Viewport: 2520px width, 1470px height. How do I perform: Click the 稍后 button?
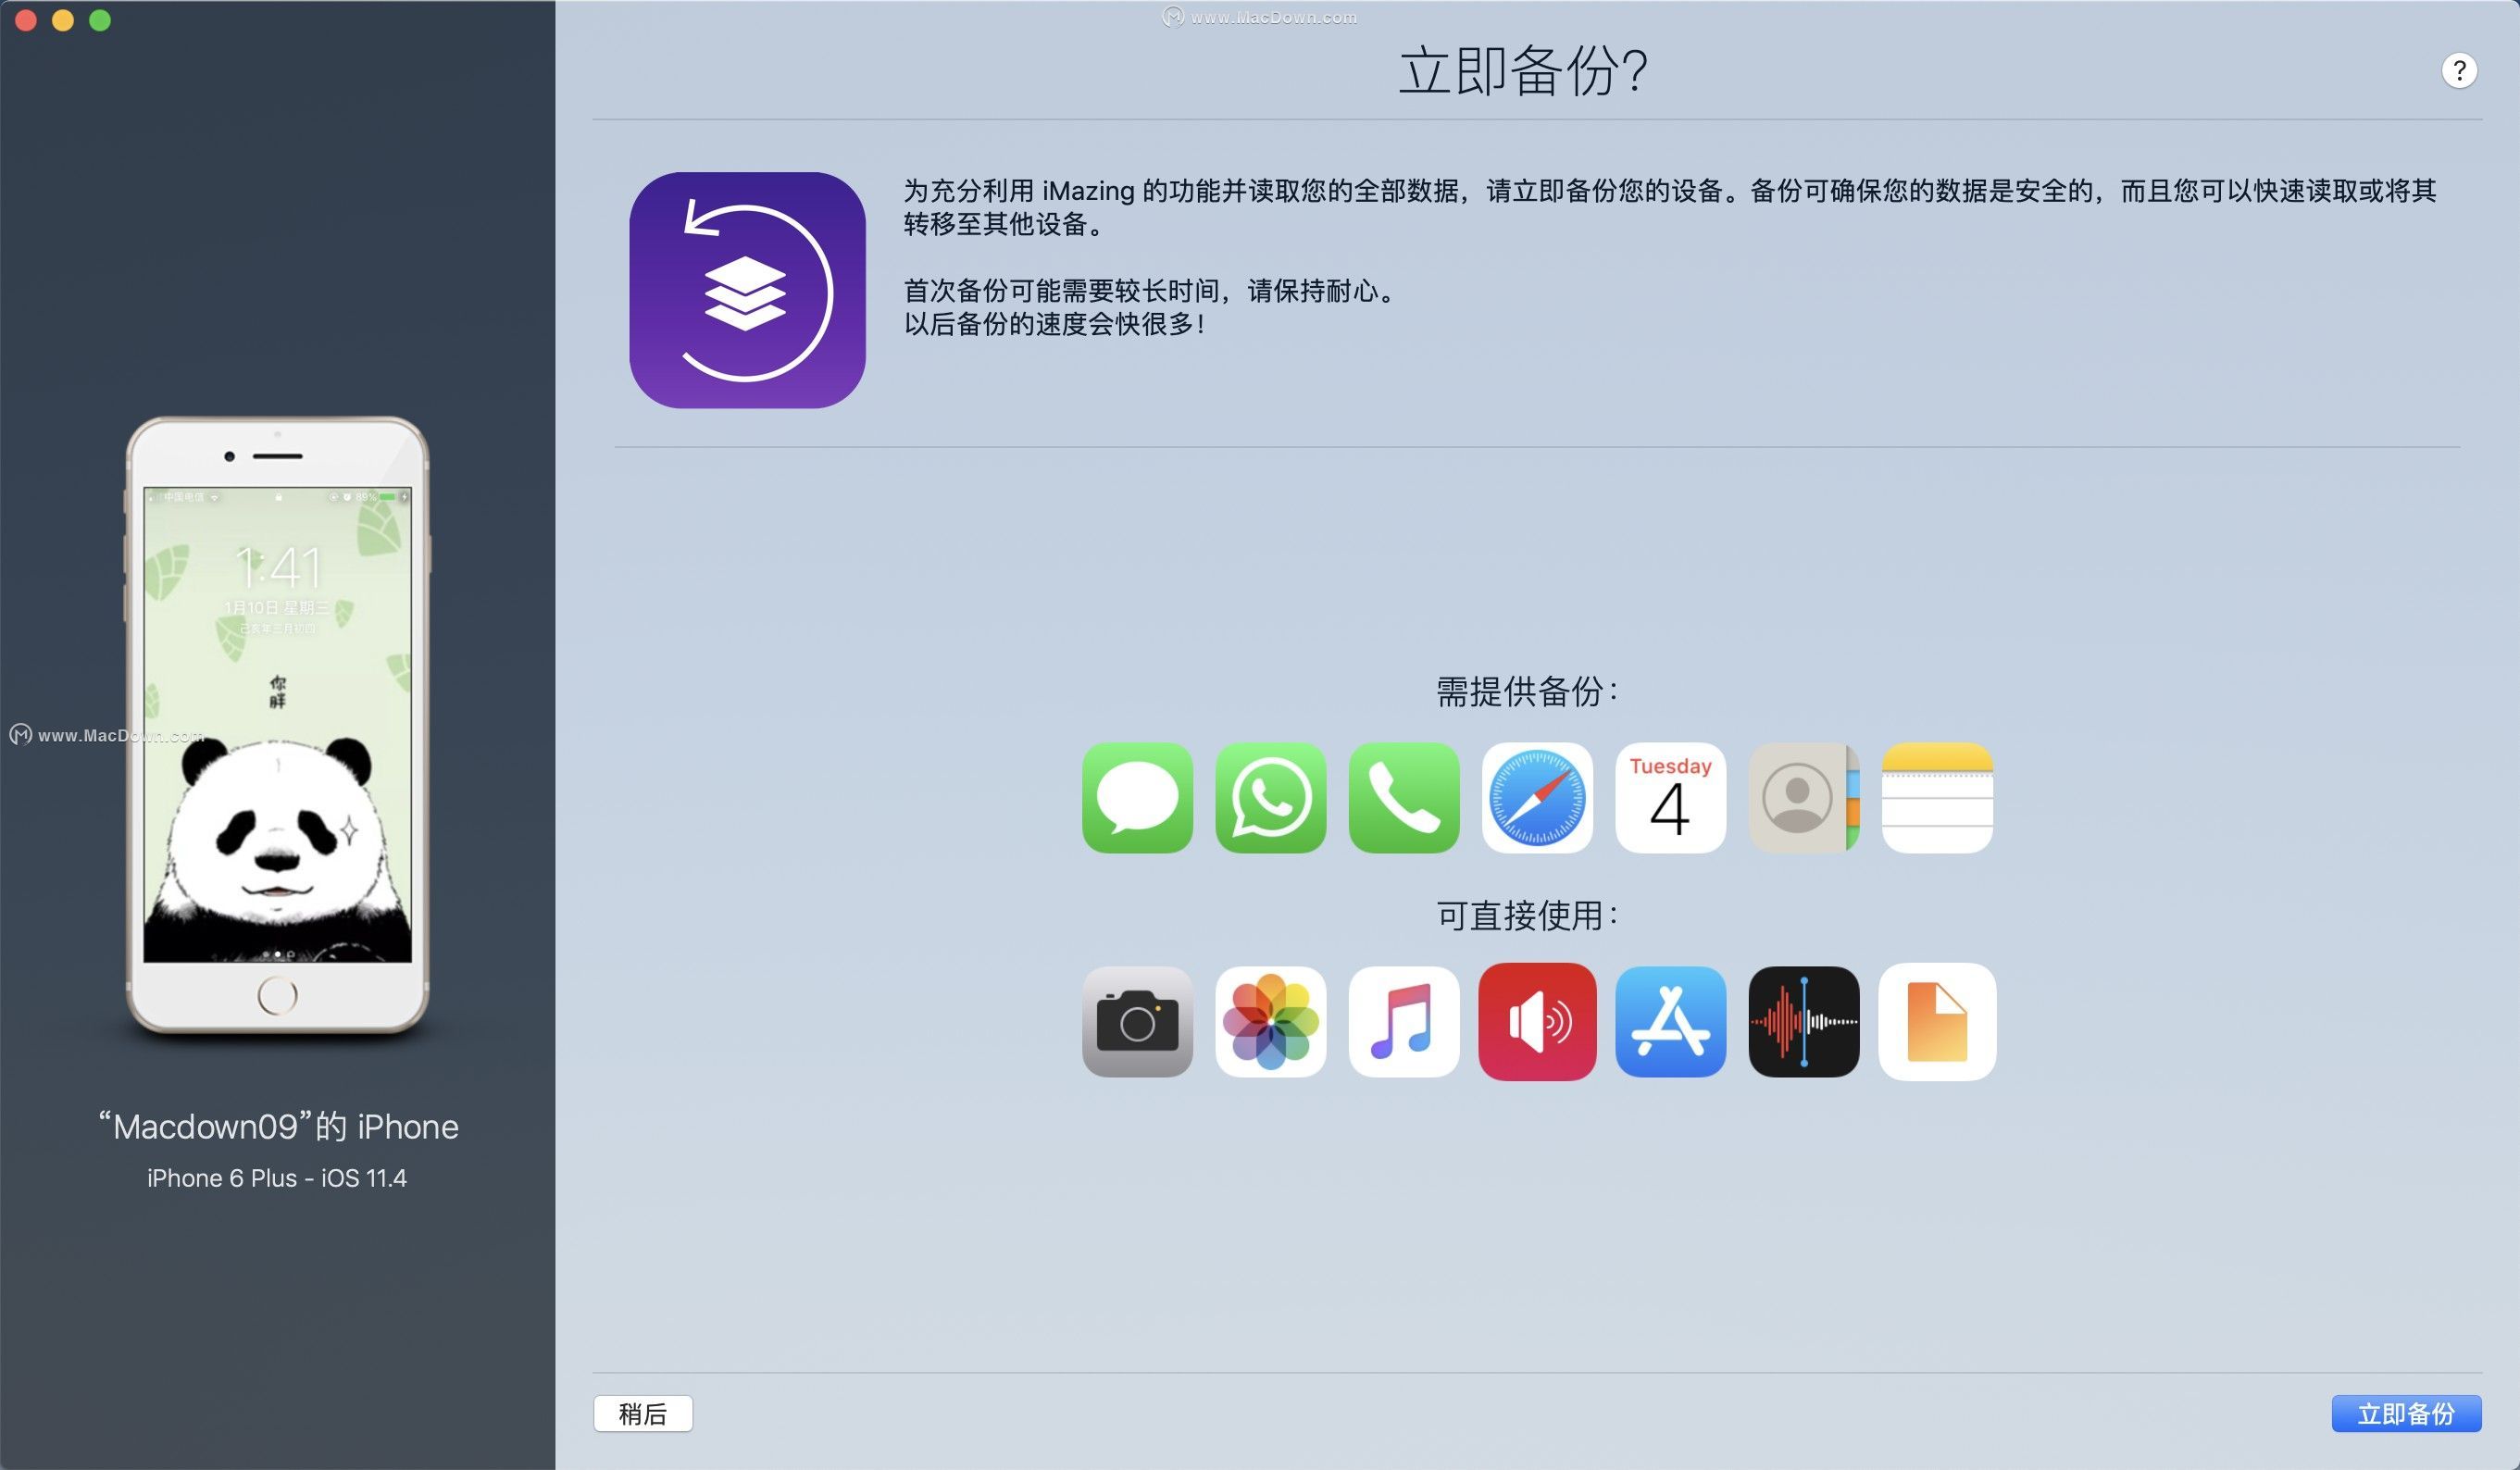(x=643, y=1413)
